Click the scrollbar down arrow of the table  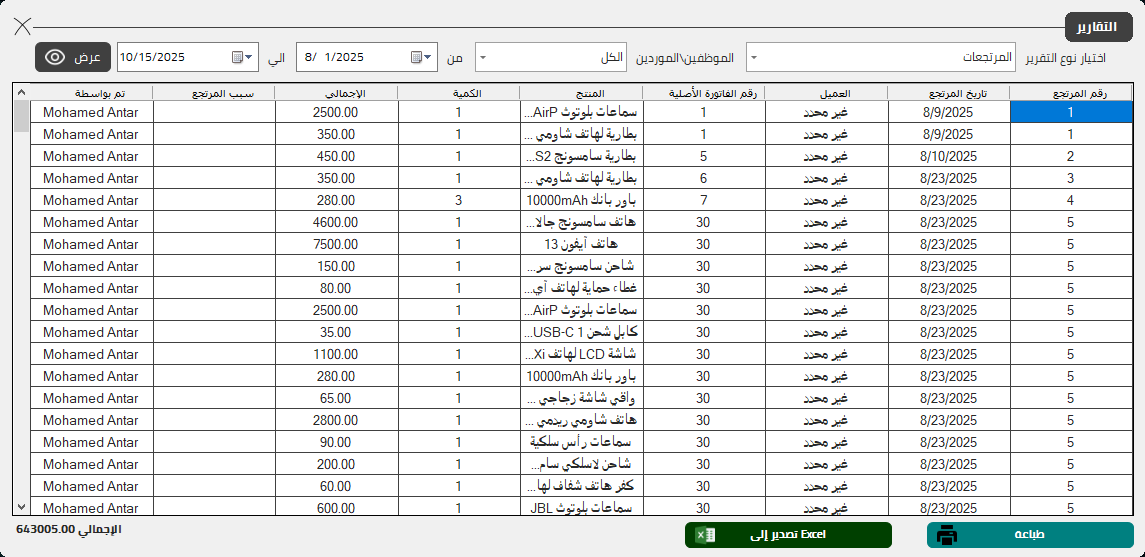pos(21,506)
